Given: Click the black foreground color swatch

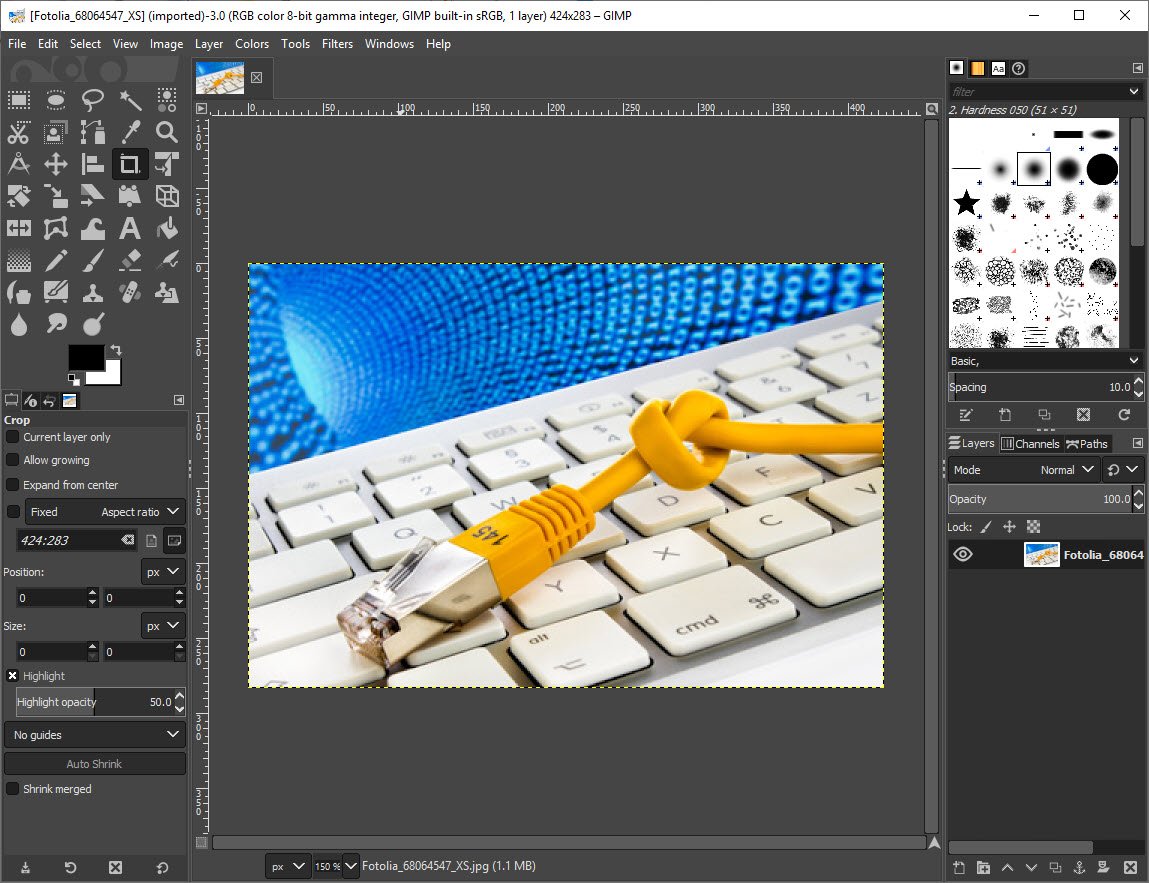Looking at the screenshot, I should click(x=84, y=357).
